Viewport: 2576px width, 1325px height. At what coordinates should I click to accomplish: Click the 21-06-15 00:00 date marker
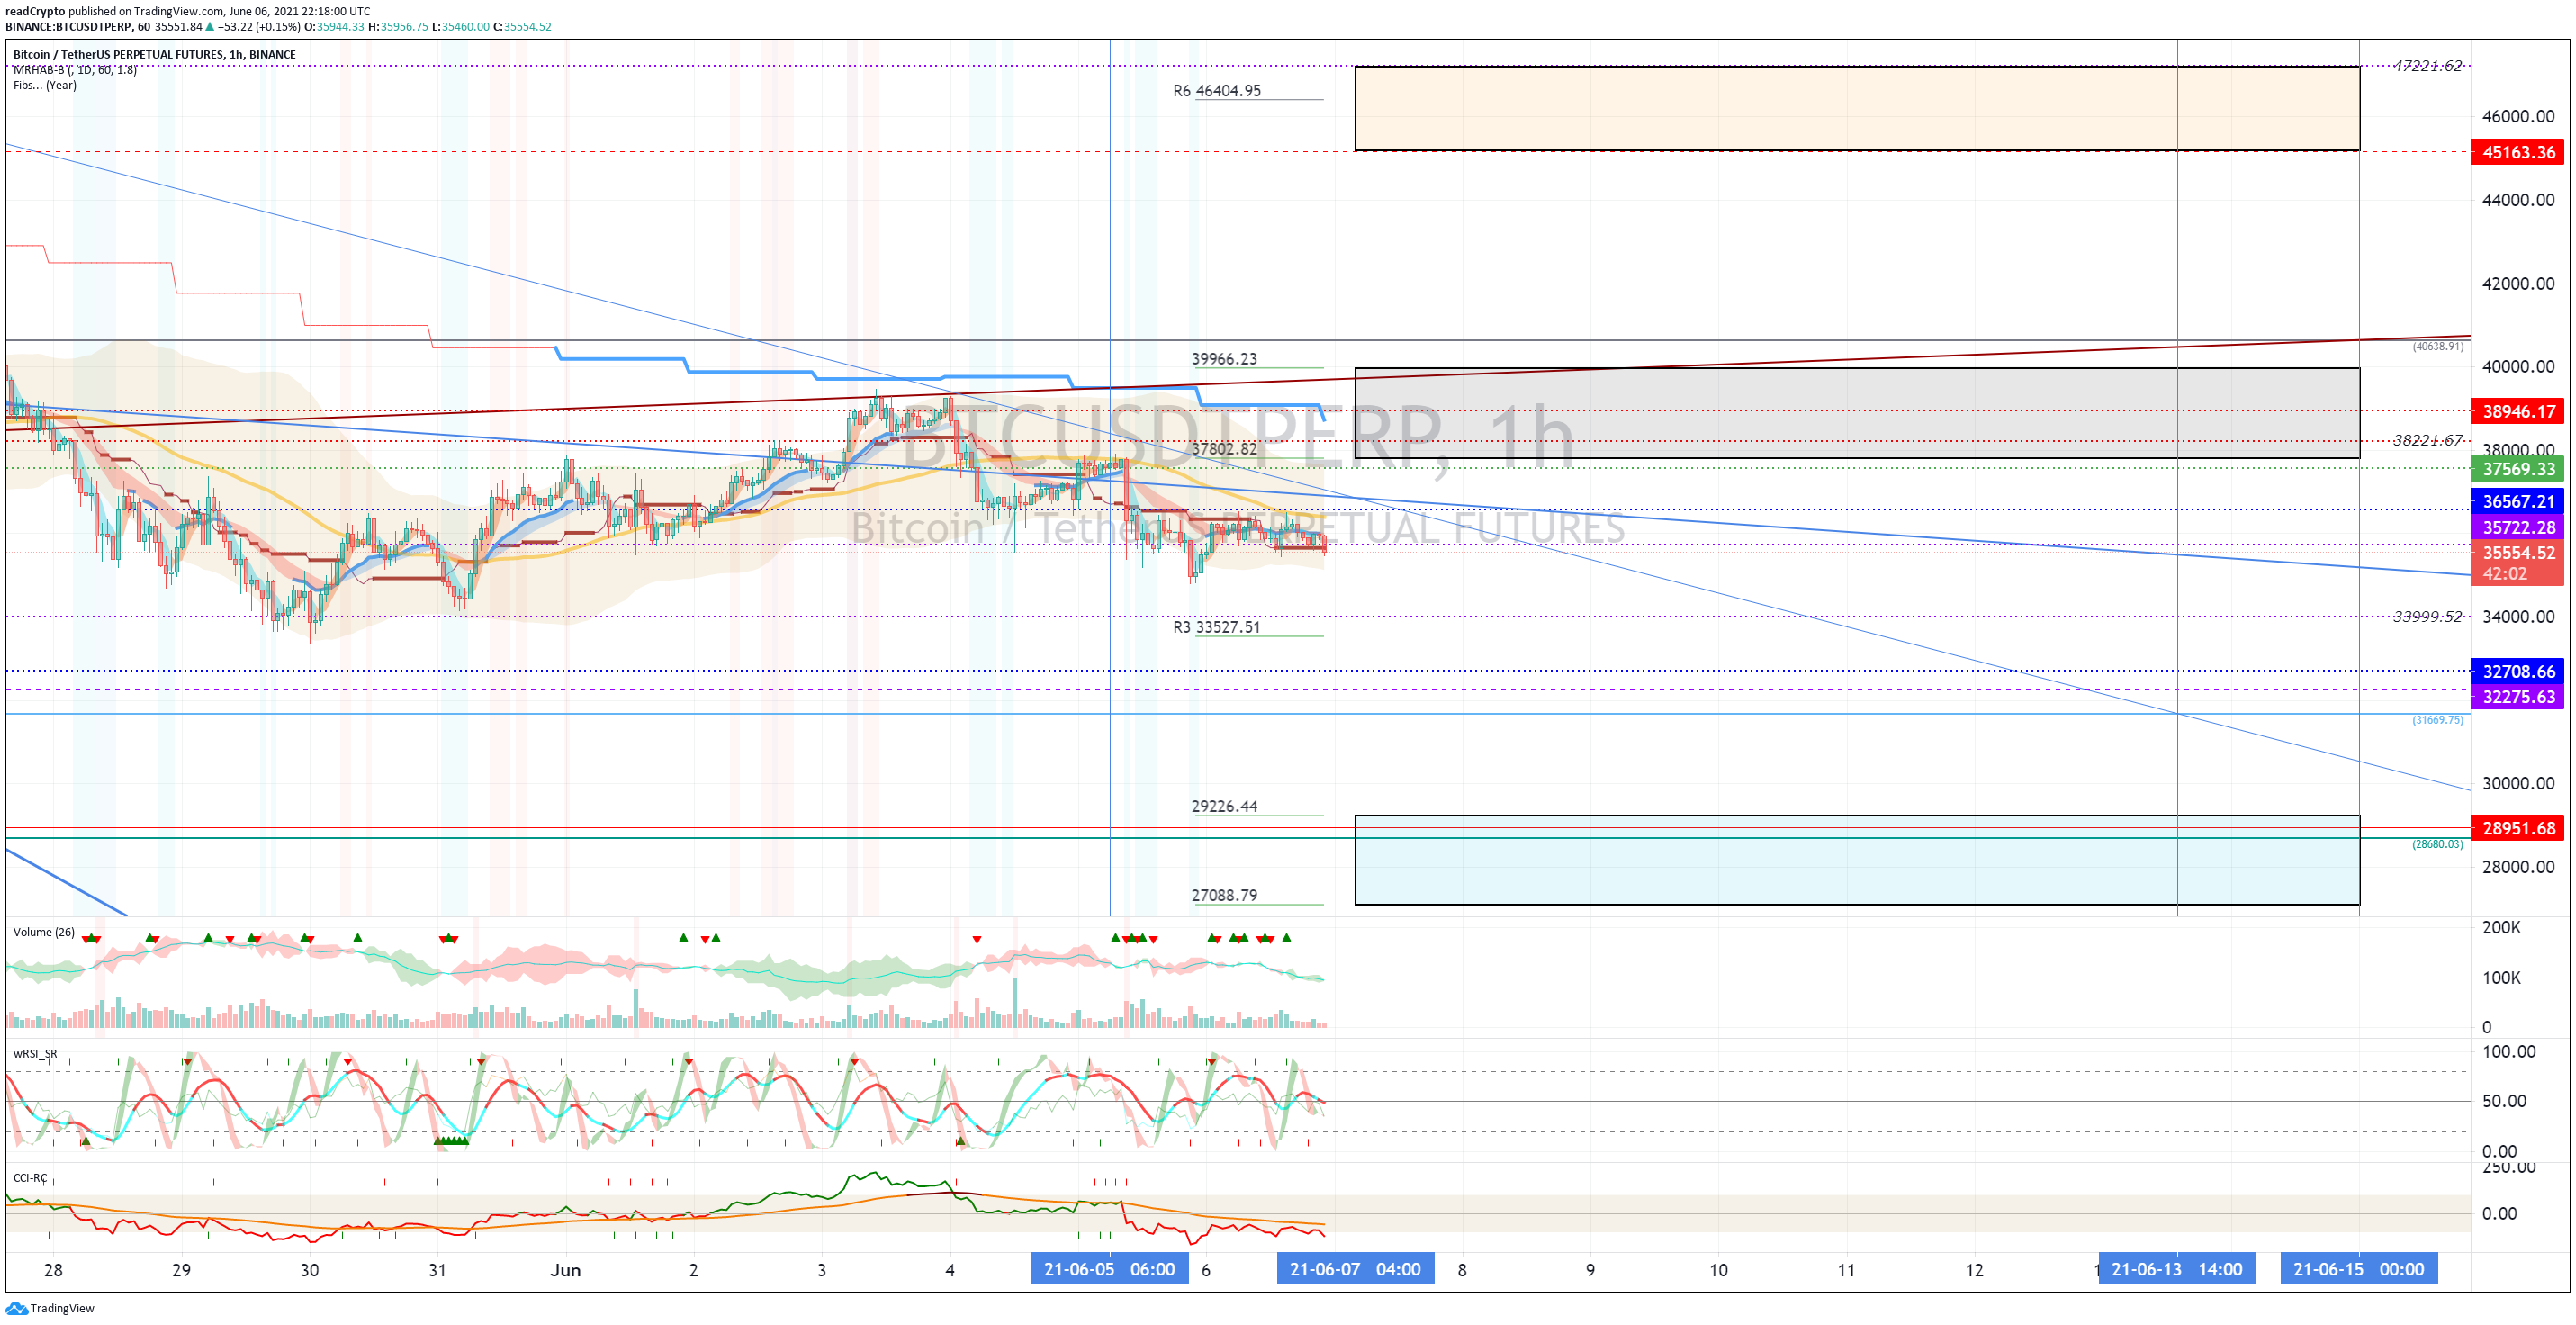point(2358,1269)
